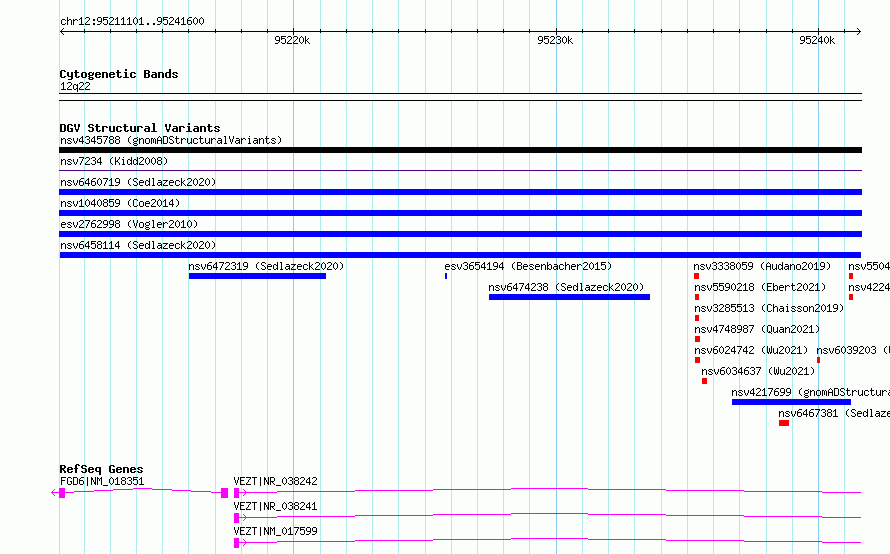890x554 pixels.
Task: Click the blue bar under nsv6458114
Action: (460, 255)
